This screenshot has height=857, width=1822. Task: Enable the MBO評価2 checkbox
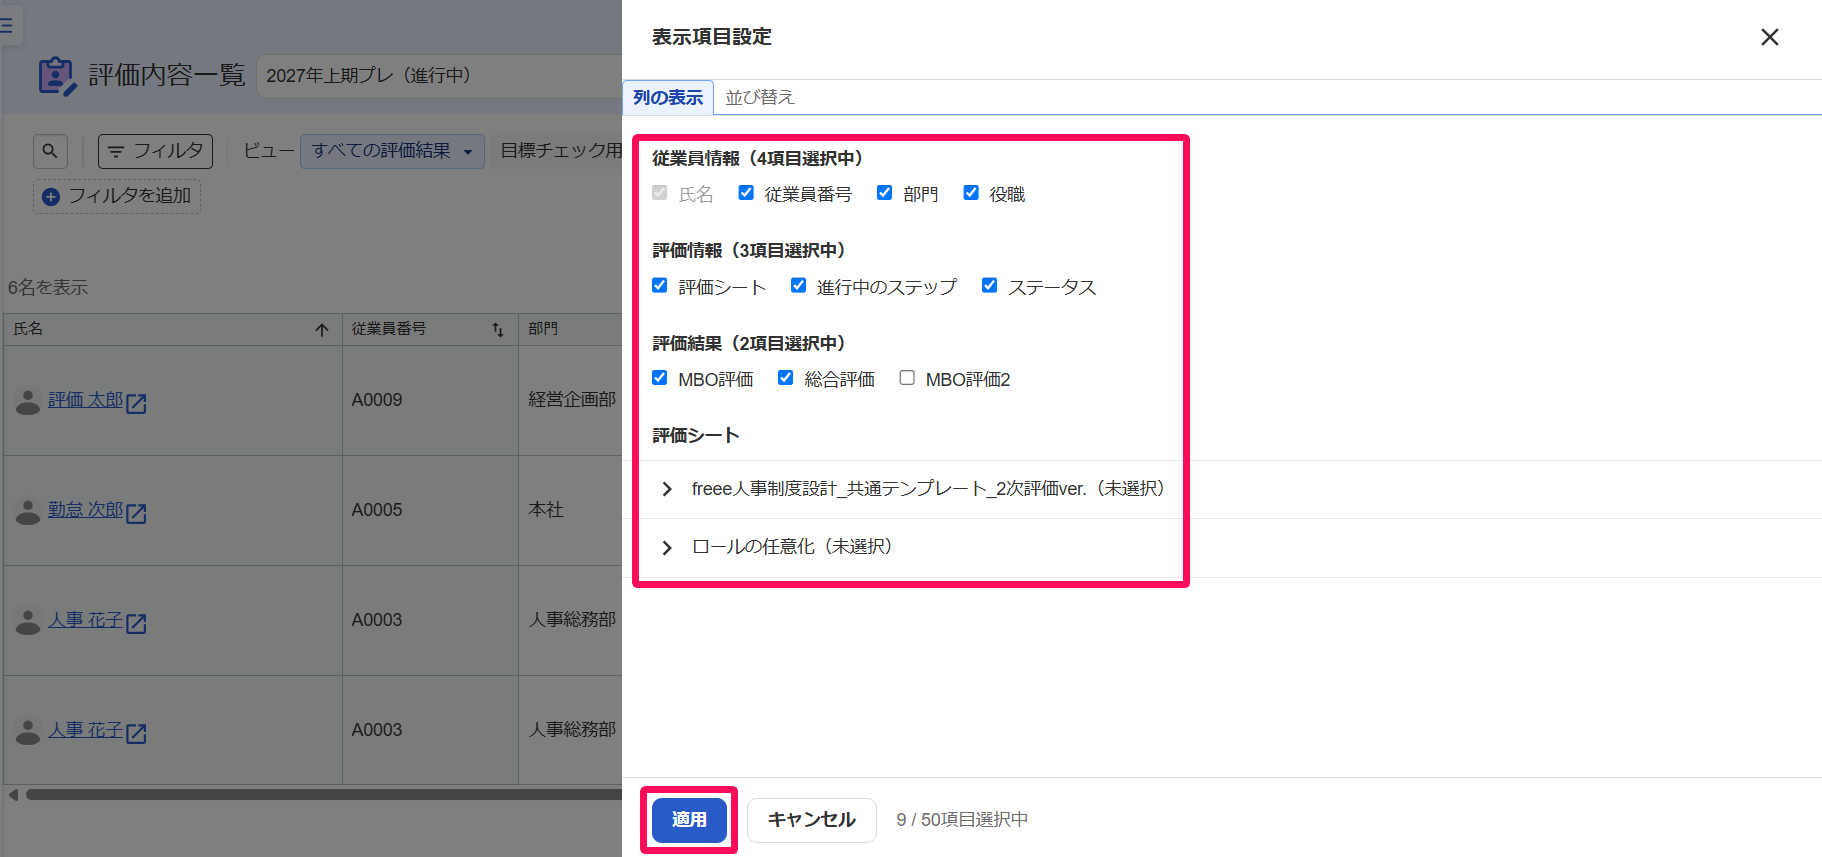907,378
